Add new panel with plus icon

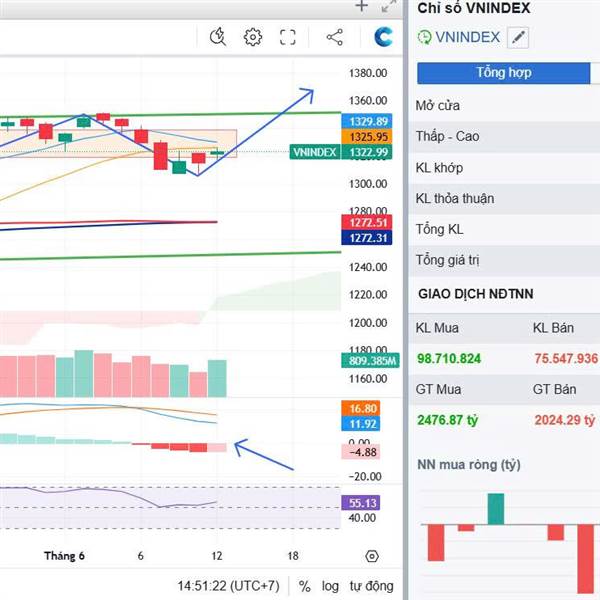click(x=362, y=6)
